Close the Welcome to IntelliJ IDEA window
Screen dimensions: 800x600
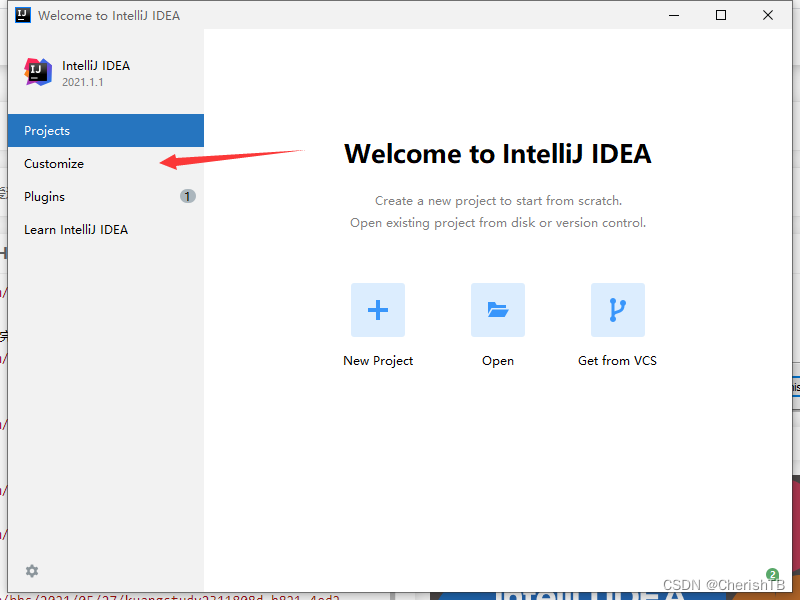click(x=768, y=15)
